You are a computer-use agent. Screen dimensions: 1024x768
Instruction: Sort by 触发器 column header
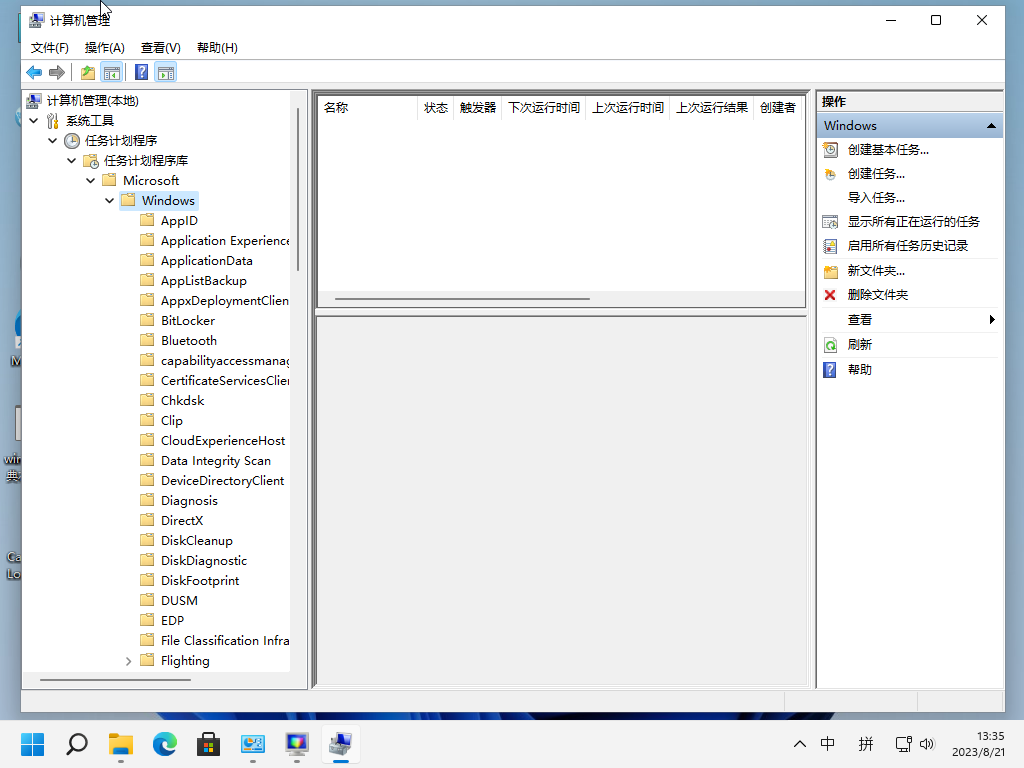click(478, 108)
